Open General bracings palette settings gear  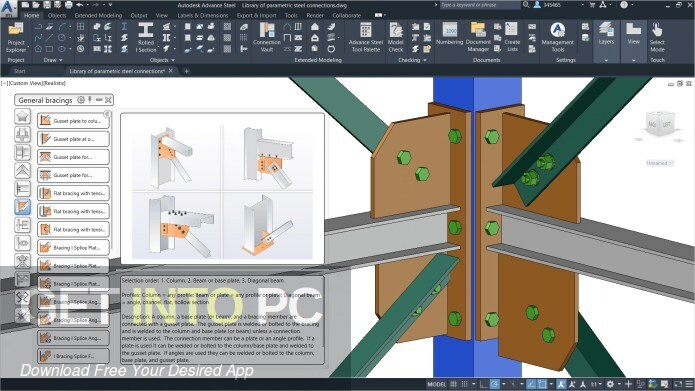pos(81,100)
